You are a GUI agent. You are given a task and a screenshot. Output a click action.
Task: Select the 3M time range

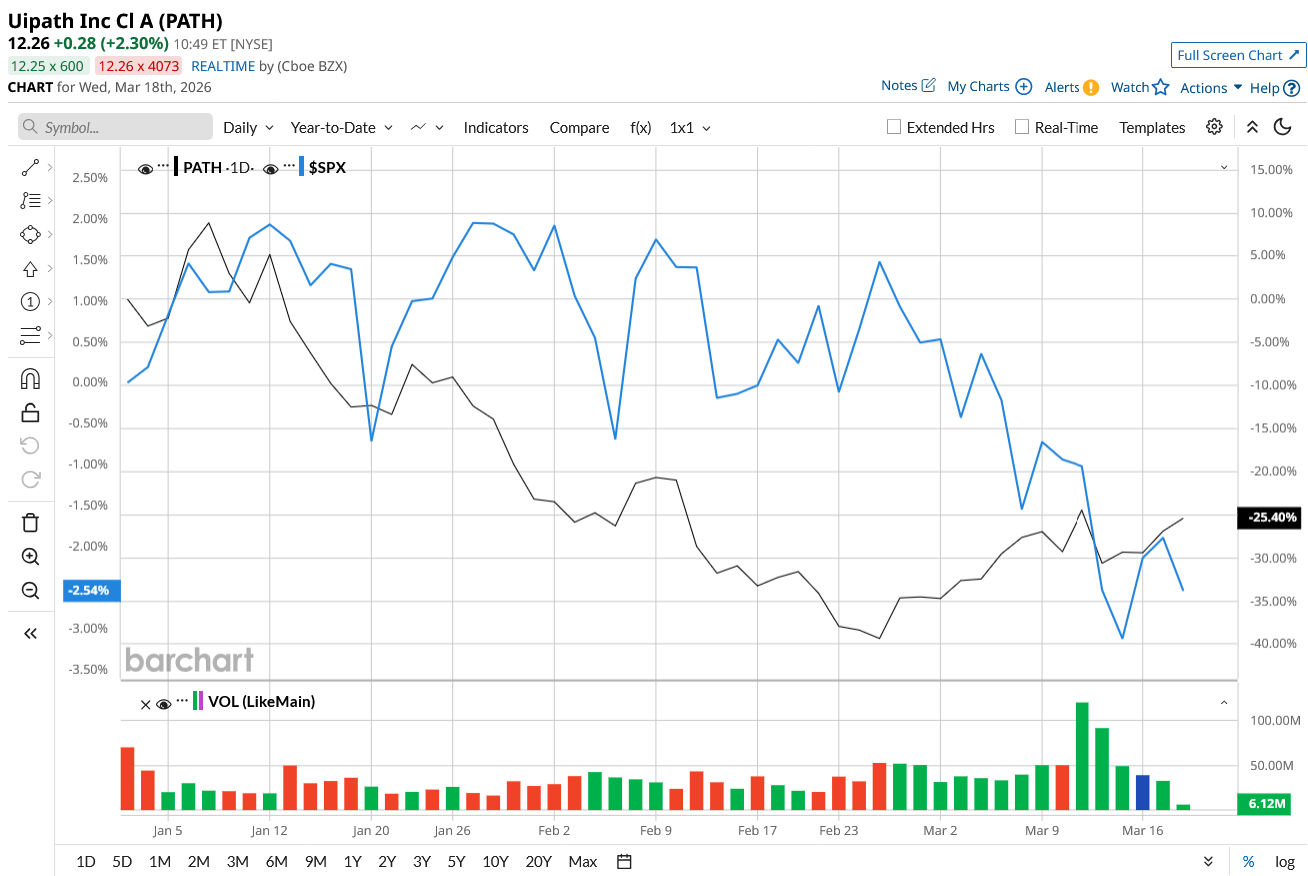point(237,861)
